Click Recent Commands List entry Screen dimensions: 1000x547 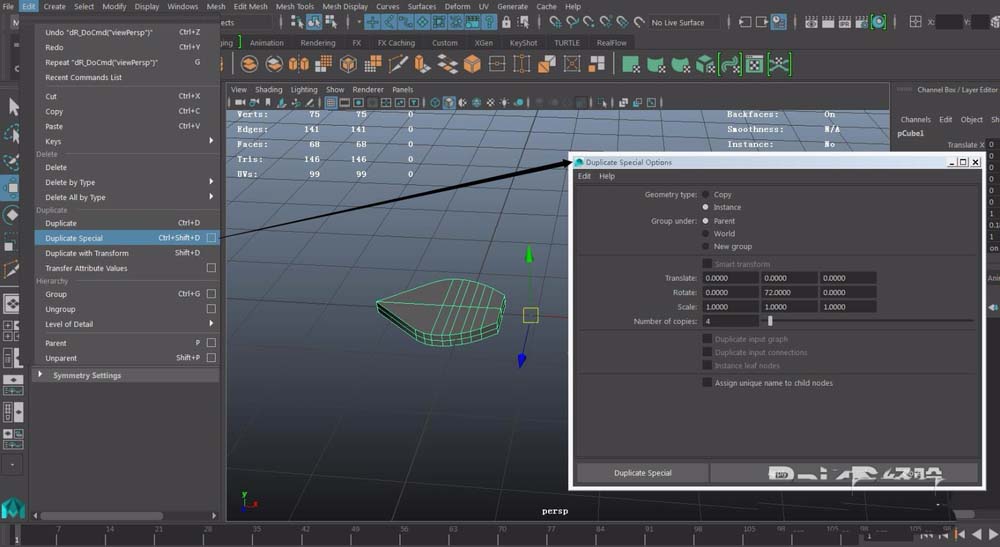click(126, 77)
